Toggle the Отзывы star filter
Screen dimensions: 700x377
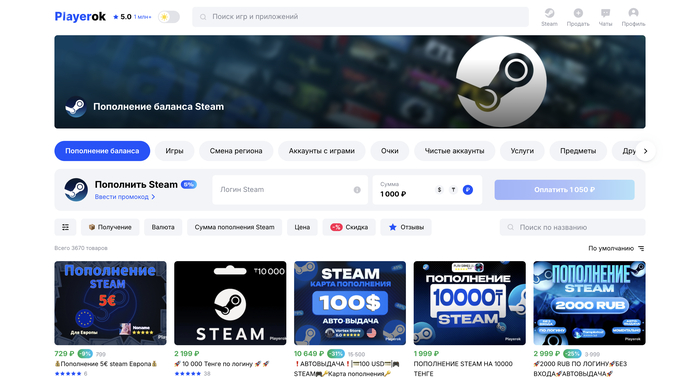point(406,227)
